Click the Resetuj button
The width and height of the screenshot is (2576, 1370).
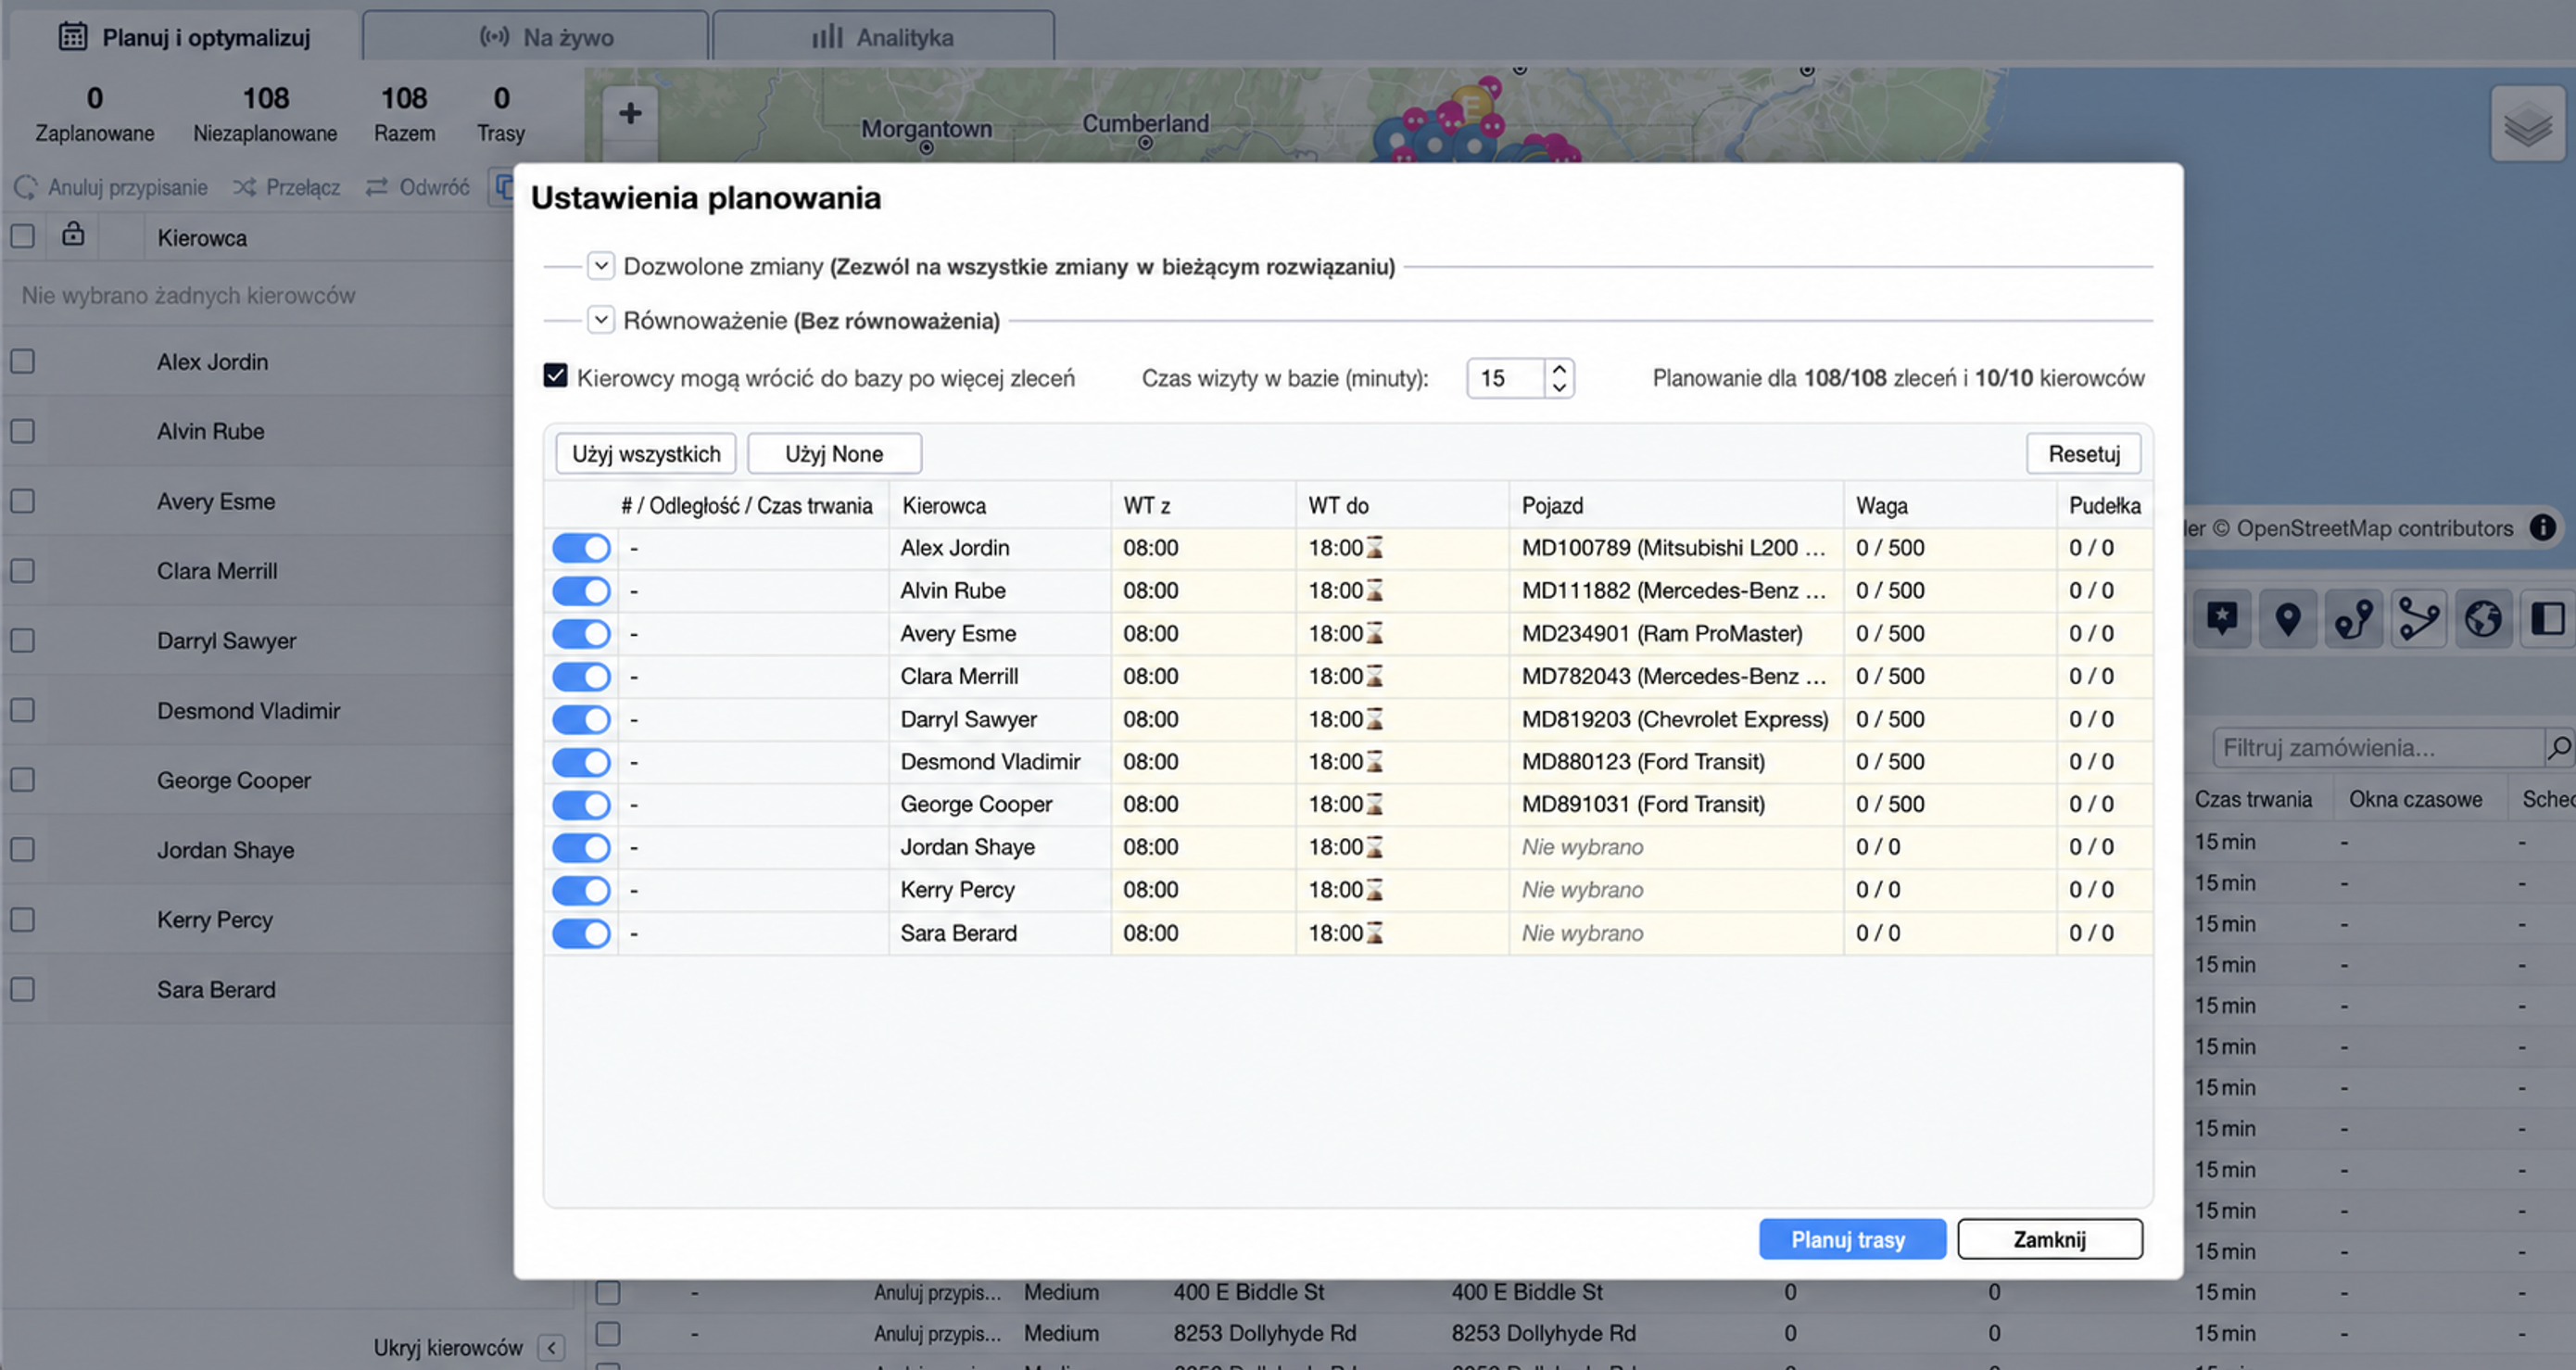click(x=2084, y=454)
